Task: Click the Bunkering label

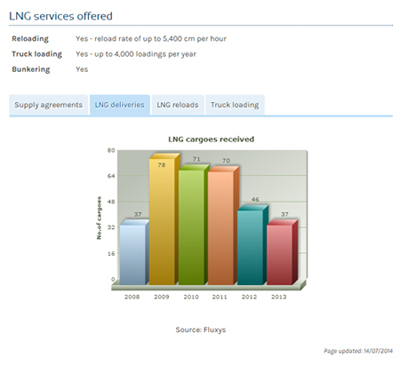Action: 31,69
